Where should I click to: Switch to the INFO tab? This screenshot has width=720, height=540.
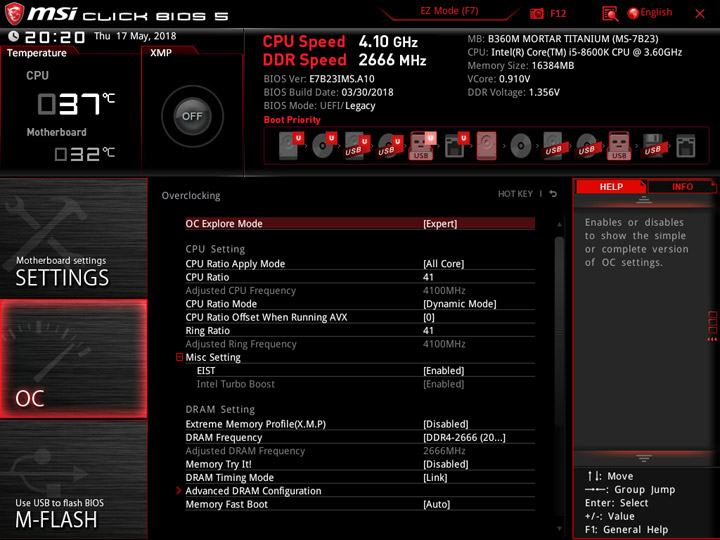tap(682, 186)
